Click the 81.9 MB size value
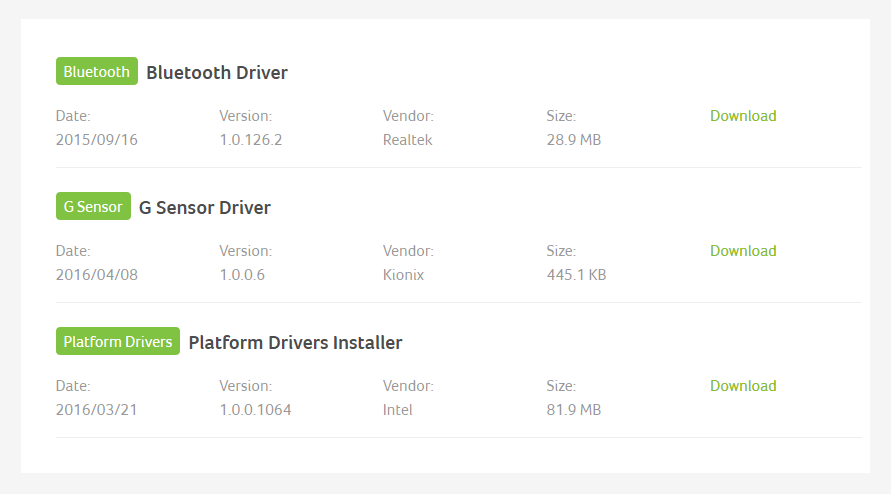 point(574,410)
